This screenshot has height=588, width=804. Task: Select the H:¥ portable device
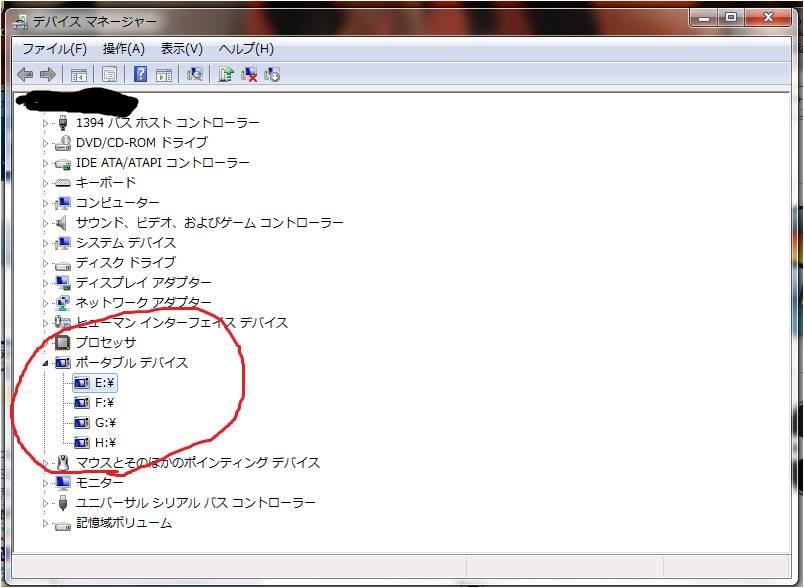[x=95, y=443]
